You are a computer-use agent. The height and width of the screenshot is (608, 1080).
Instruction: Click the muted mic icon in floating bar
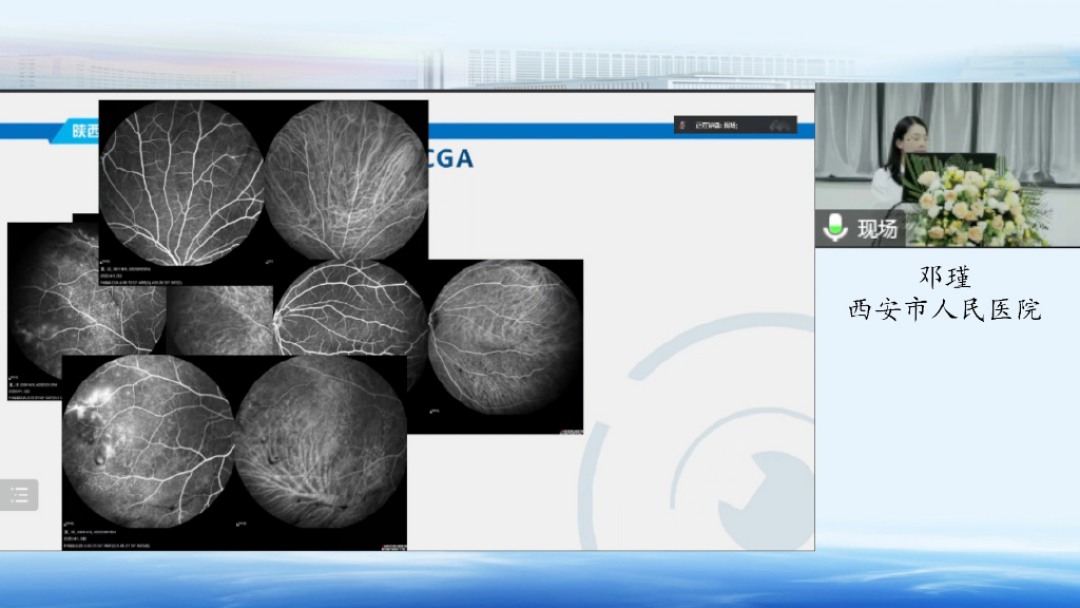682,125
